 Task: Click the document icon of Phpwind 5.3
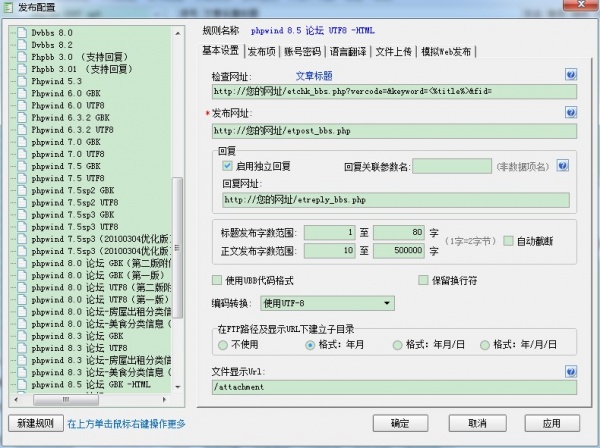22,81
